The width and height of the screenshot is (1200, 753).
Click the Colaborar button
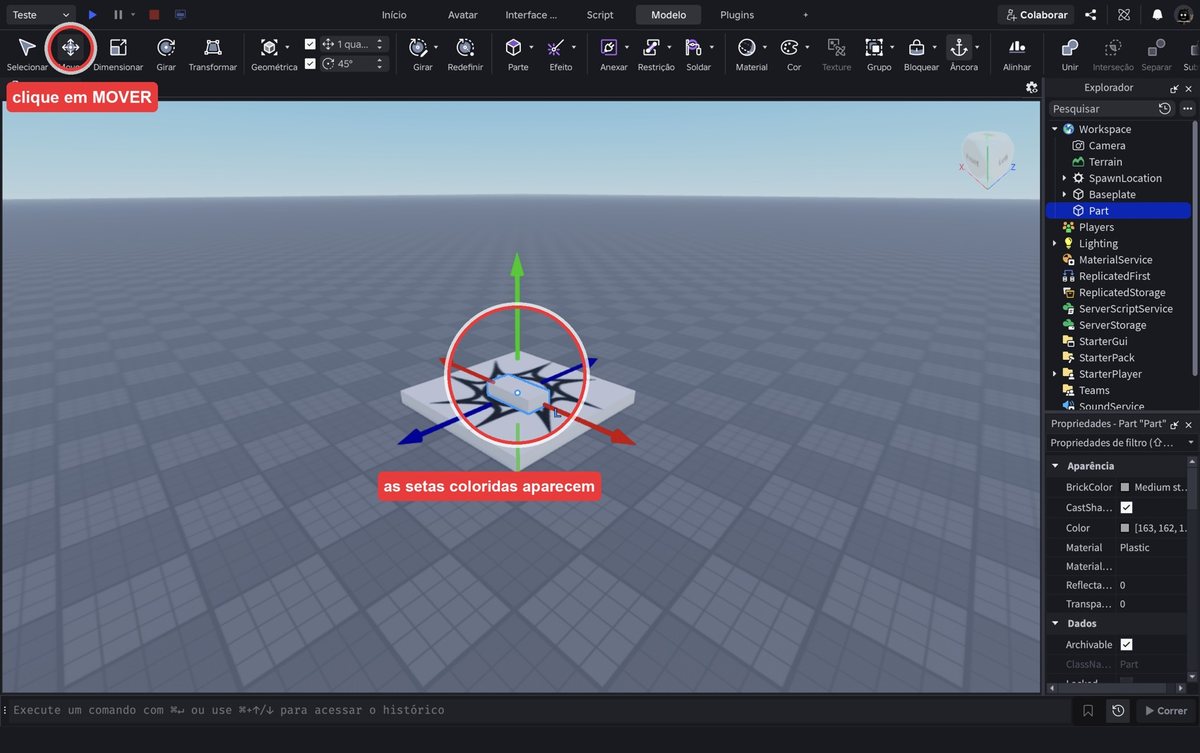pyautogui.click(x=1036, y=15)
